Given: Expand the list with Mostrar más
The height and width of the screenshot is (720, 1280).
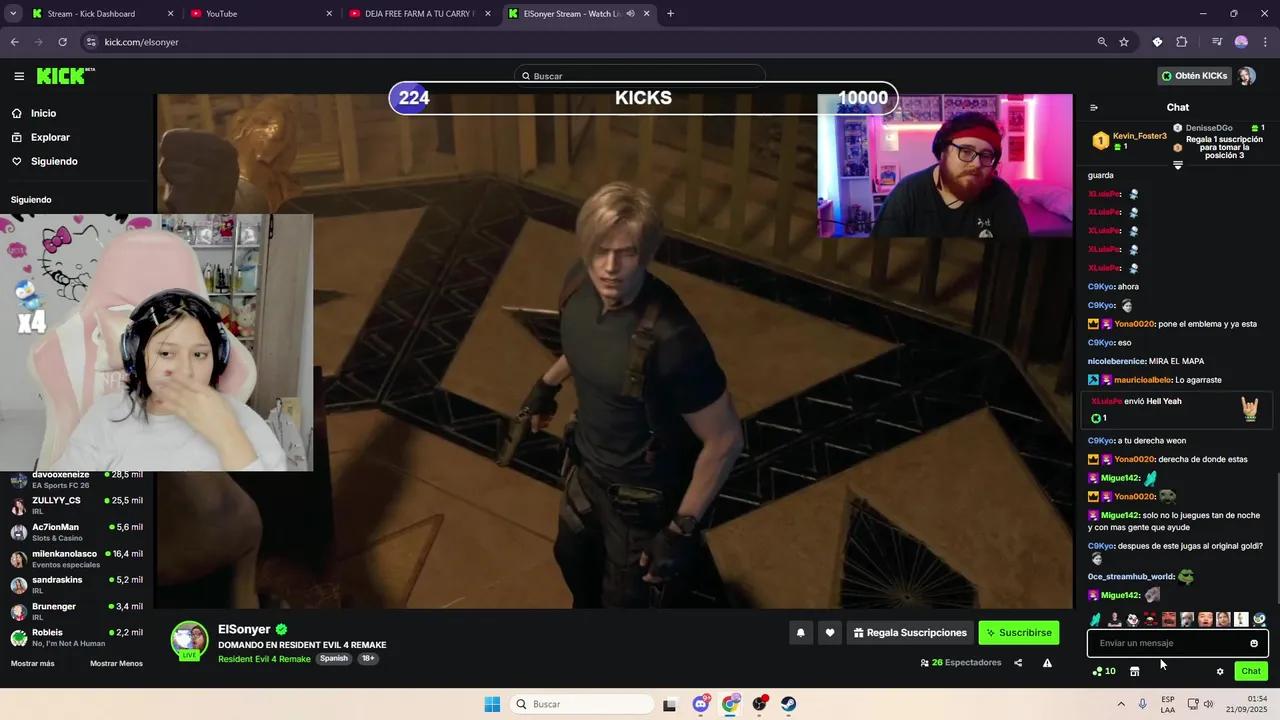Looking at the screenshot, I should pyautogui.click(x=32, y=664).
